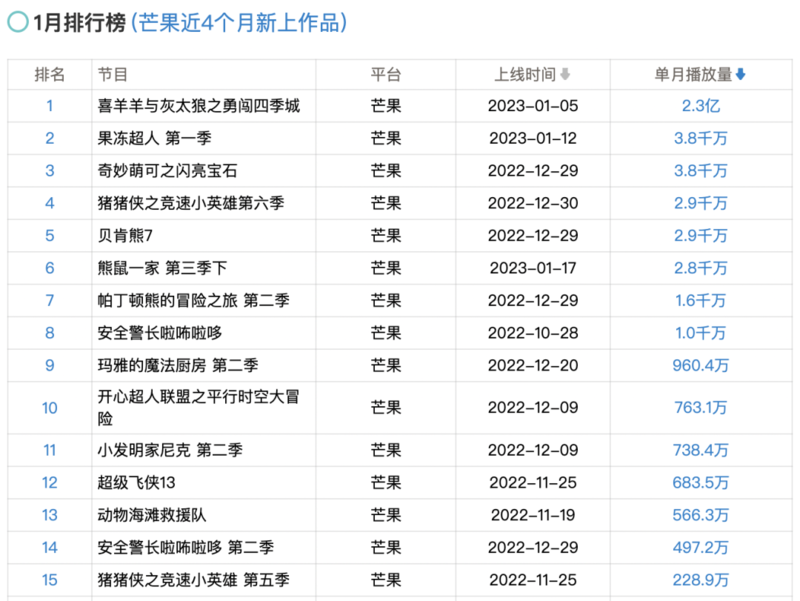Viewport: 800px width, 601px height.
Task: Open program 安全警长啦咘啦哆 第二季
Action: coord(186,547)
